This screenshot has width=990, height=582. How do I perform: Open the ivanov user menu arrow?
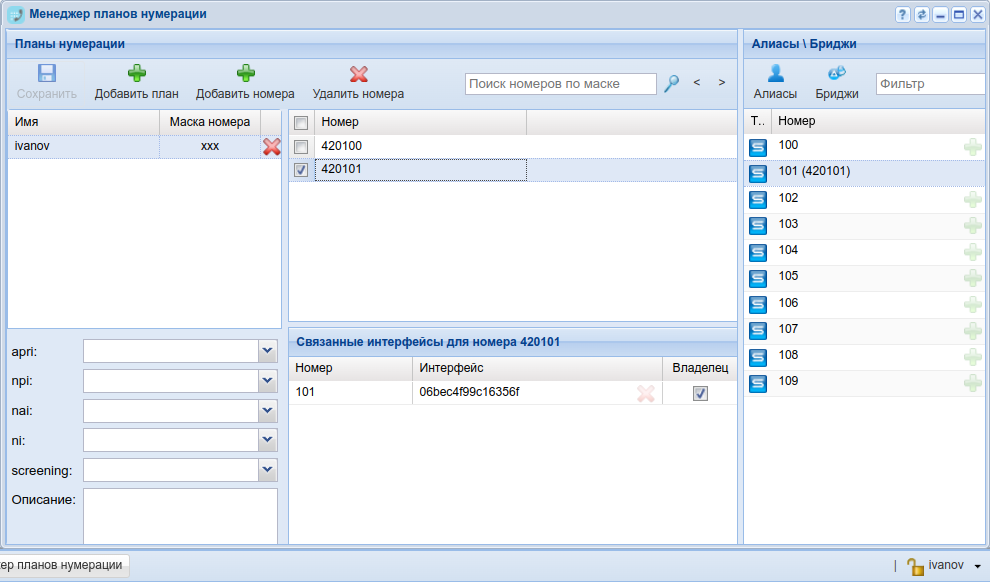[977, 566]
